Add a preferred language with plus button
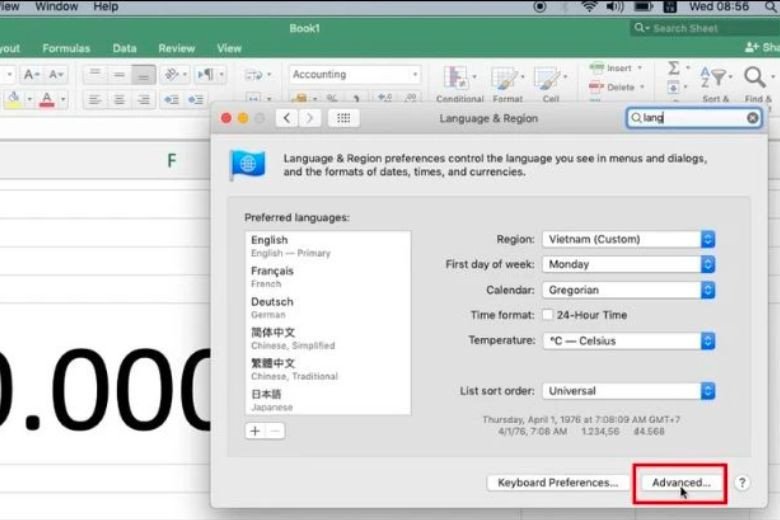This screenshot has height=520, width=780. [255, 431]
